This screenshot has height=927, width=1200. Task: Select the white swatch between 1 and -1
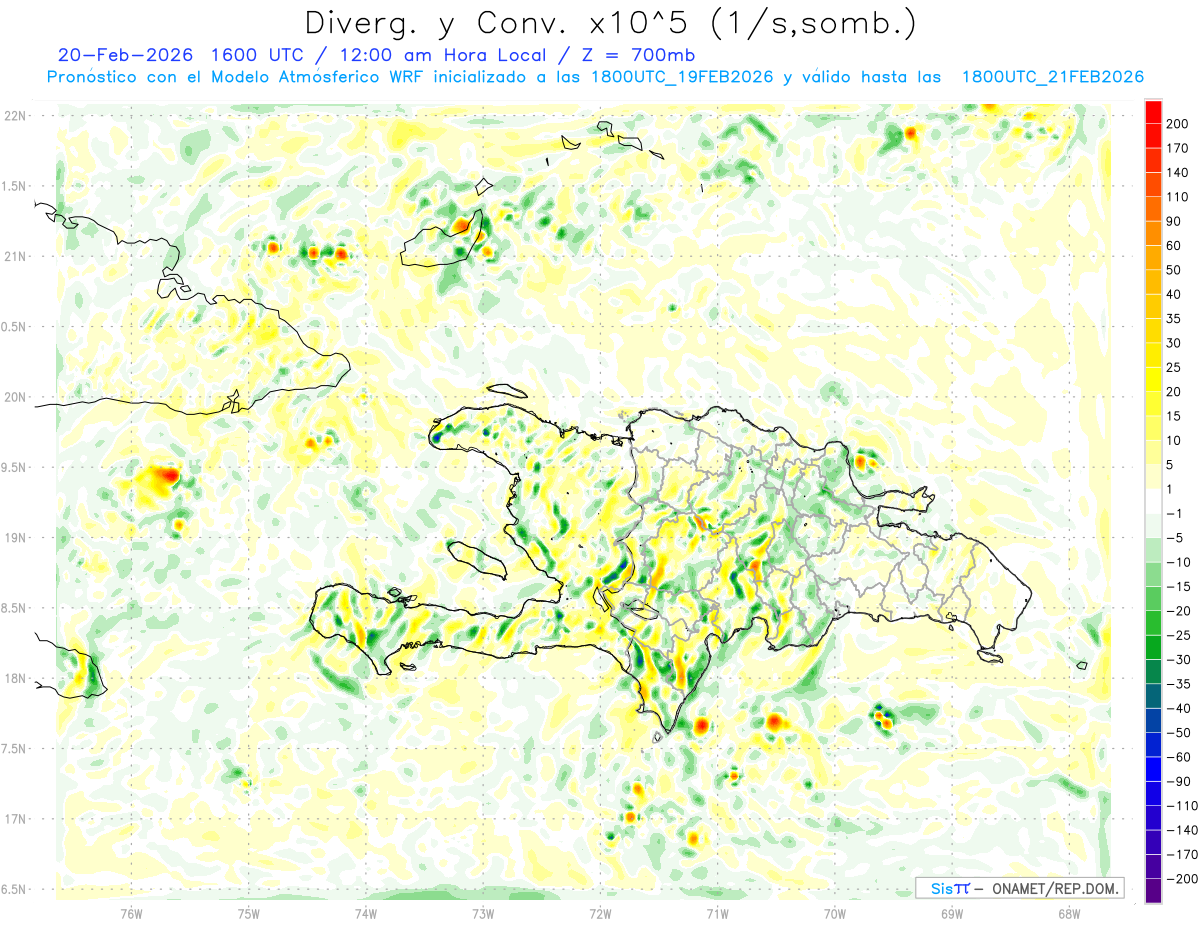click(1153, 501)
